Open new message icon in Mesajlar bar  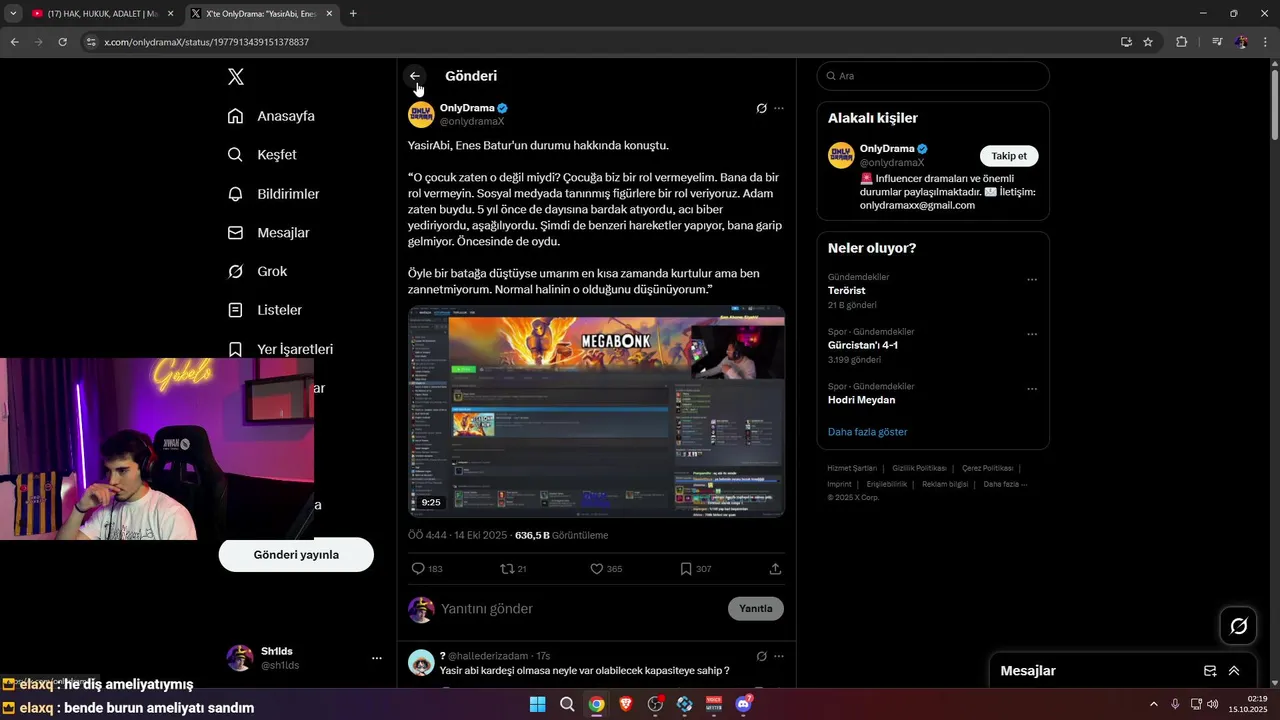1210,671
